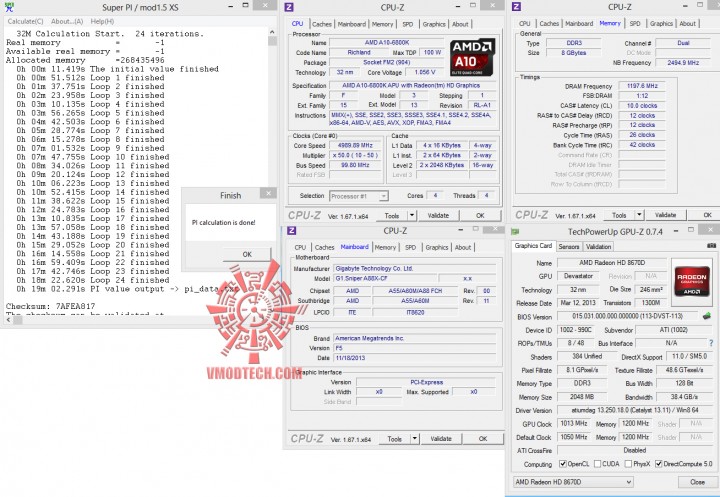Viewport: 720px width, 497px height.
Task: Click the Bus Interface question mark icon
Action: (711, 343)
